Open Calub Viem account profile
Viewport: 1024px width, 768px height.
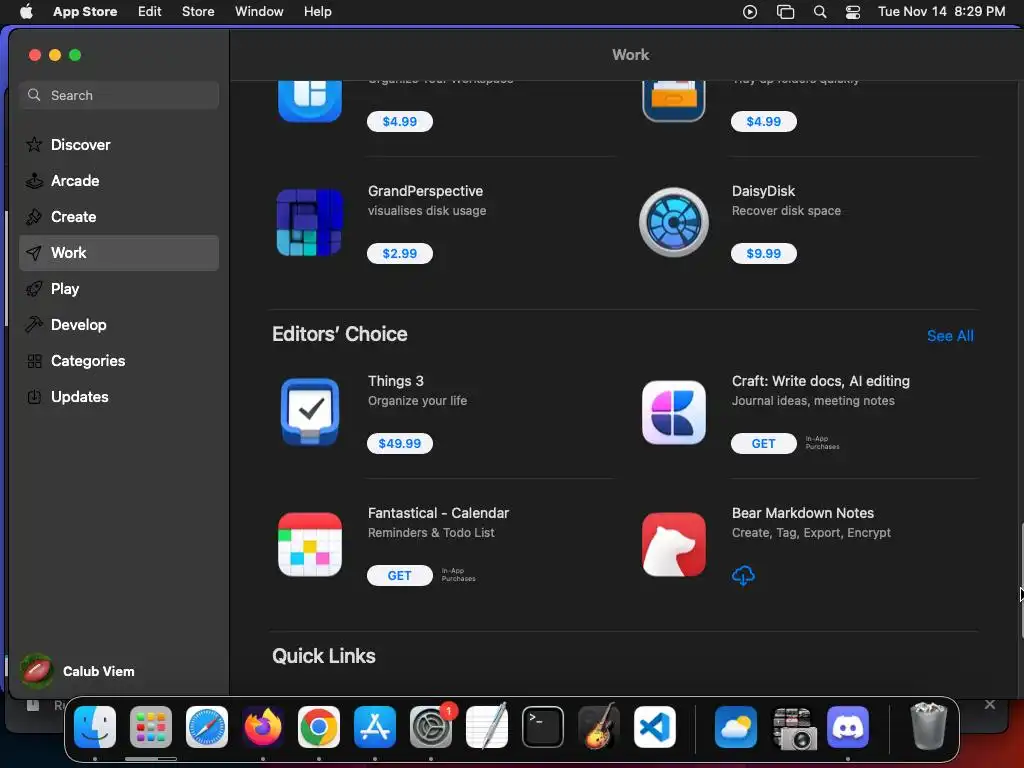[x=78, y=671]
